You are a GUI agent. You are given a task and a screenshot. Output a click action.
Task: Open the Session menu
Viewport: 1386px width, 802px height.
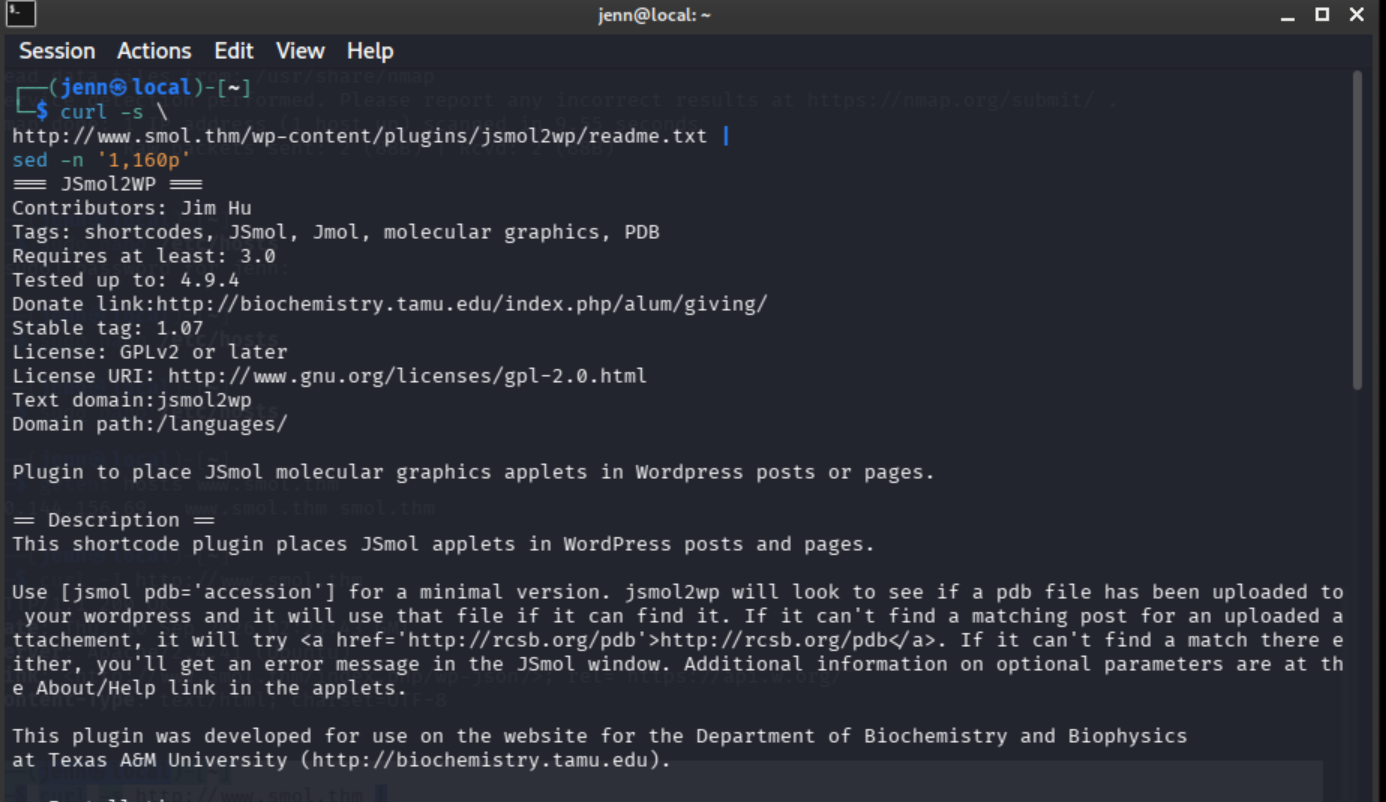(x=57, y=51)
